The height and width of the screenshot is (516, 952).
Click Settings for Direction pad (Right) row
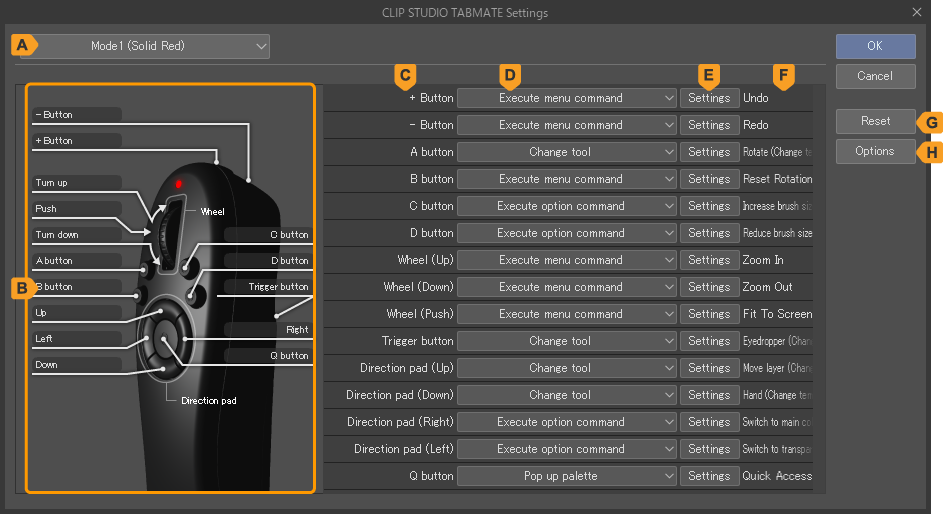click(709, 423)
